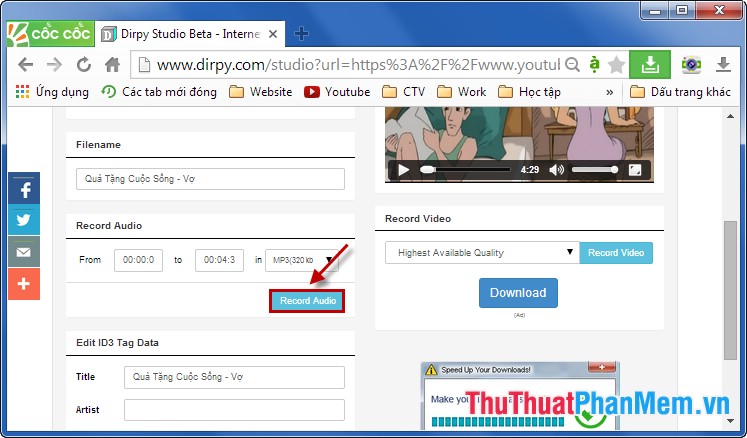Click the address bar URL field
This screenshot has height=438, width=747.
pos(358,64)
